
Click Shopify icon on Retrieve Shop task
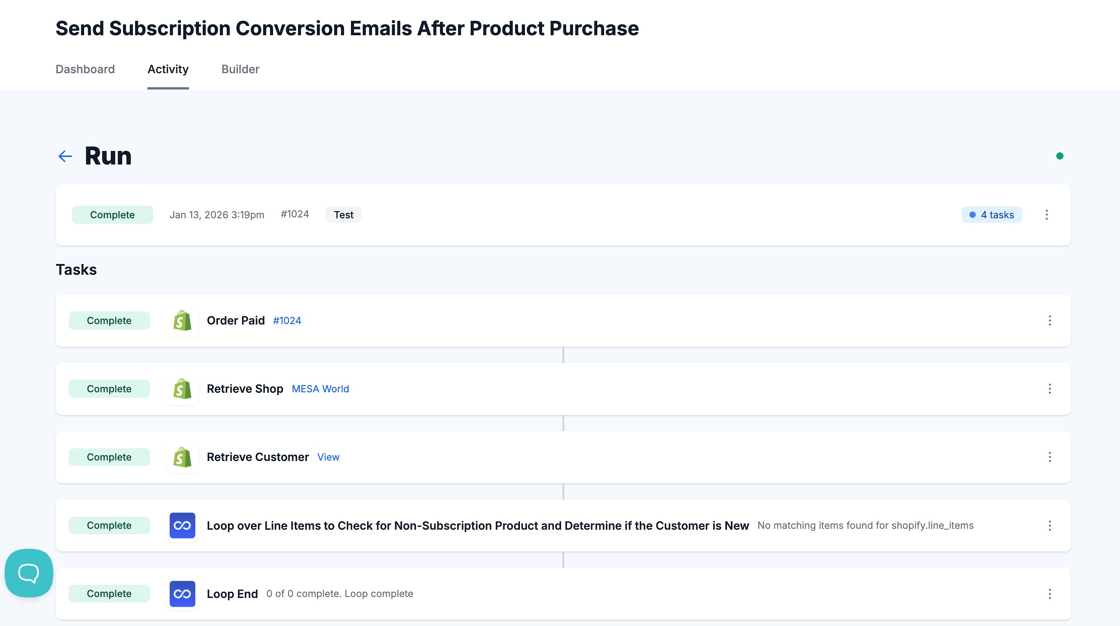[x=182, y=389]
